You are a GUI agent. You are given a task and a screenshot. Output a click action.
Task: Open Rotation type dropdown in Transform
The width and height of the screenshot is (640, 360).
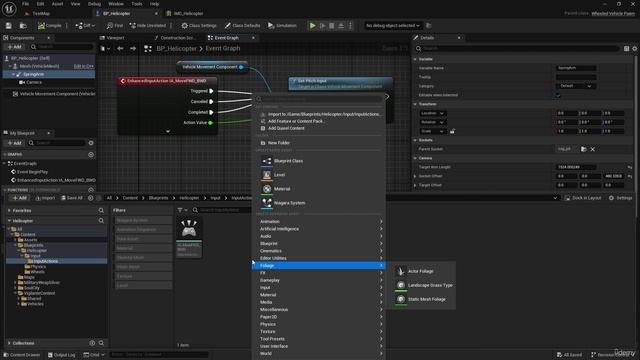pyautogui.click(x=433, y=122)
